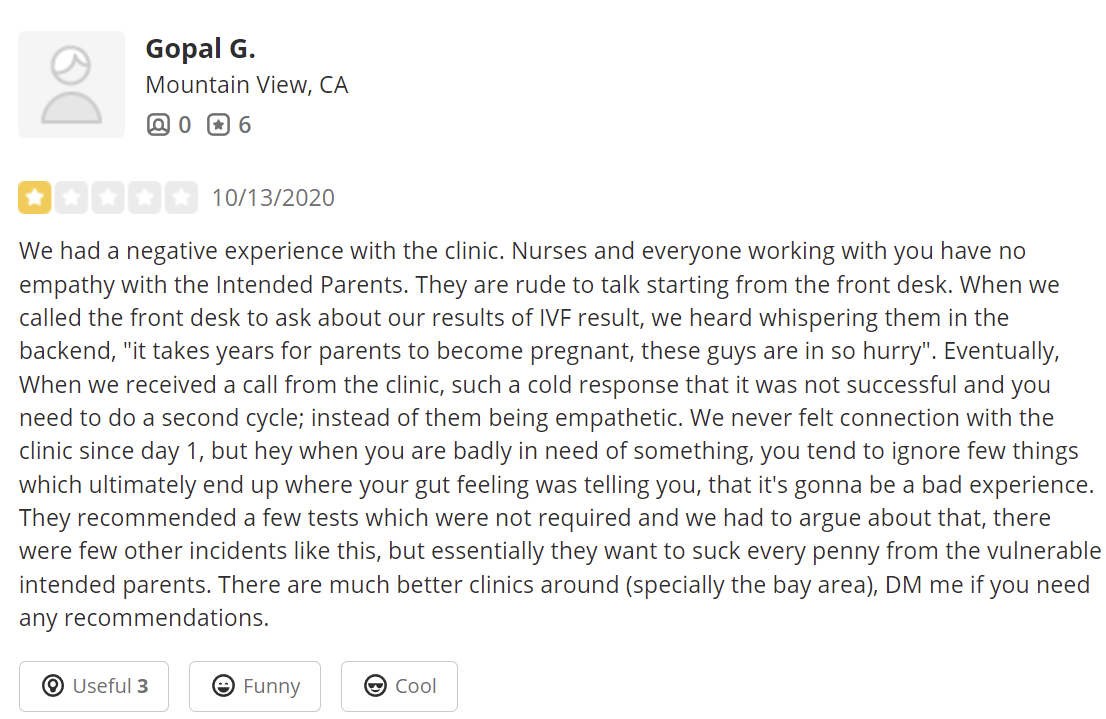Screen dimensions: 1106x719
Task: Select the second rating star
Action: 71,197
